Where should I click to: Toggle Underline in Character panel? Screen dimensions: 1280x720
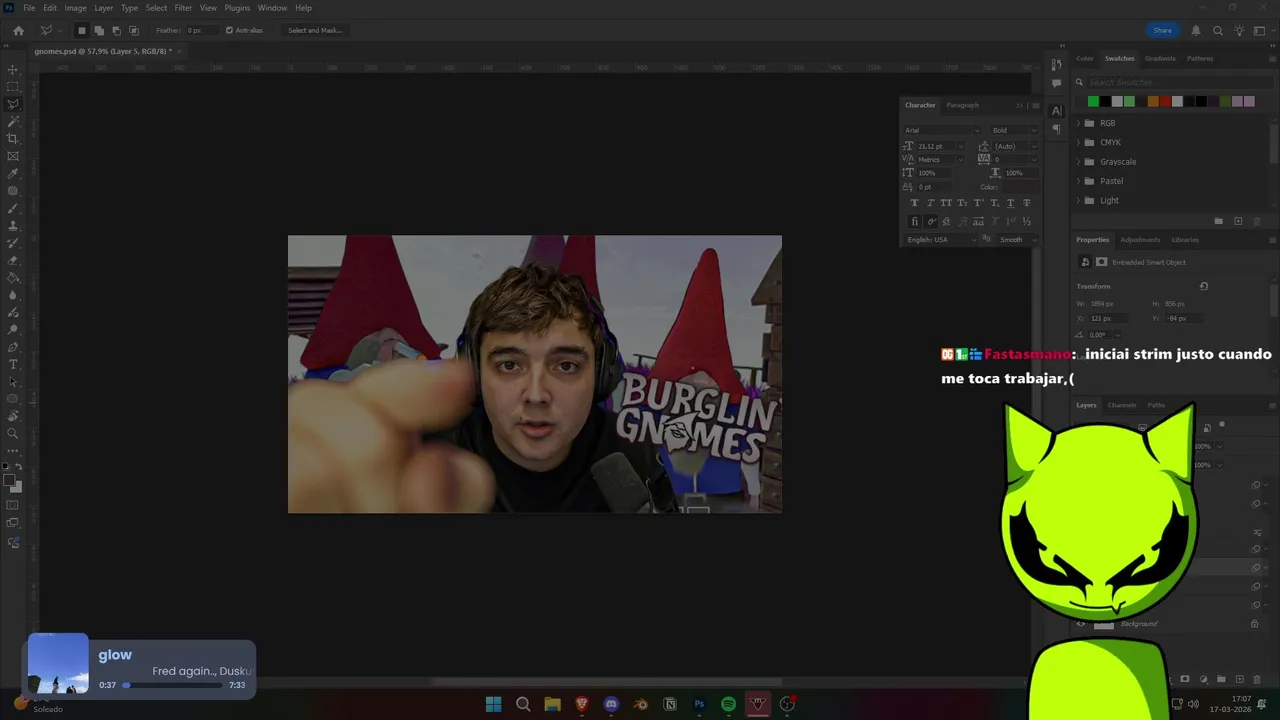pyautogui.click(x=1010, y=203)
